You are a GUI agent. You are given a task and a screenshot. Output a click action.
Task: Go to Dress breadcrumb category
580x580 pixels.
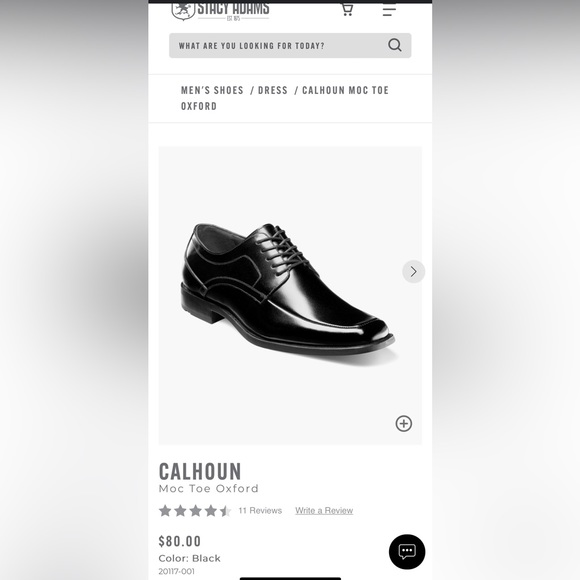pos(273,90)
